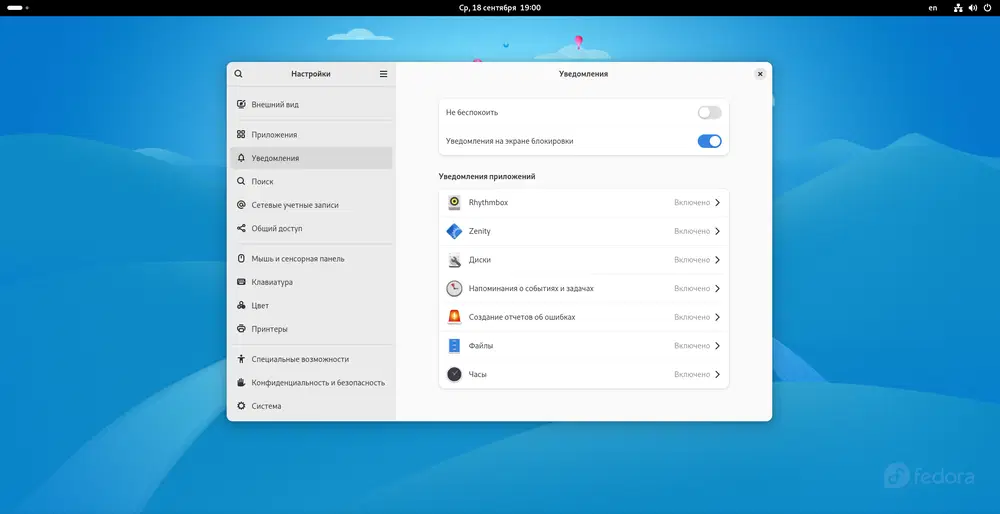The width and height of the screenshot is (1000, 514).
Task: Click the Мышь и сенсорная панель icon
Action: click(x=241, y=258)
